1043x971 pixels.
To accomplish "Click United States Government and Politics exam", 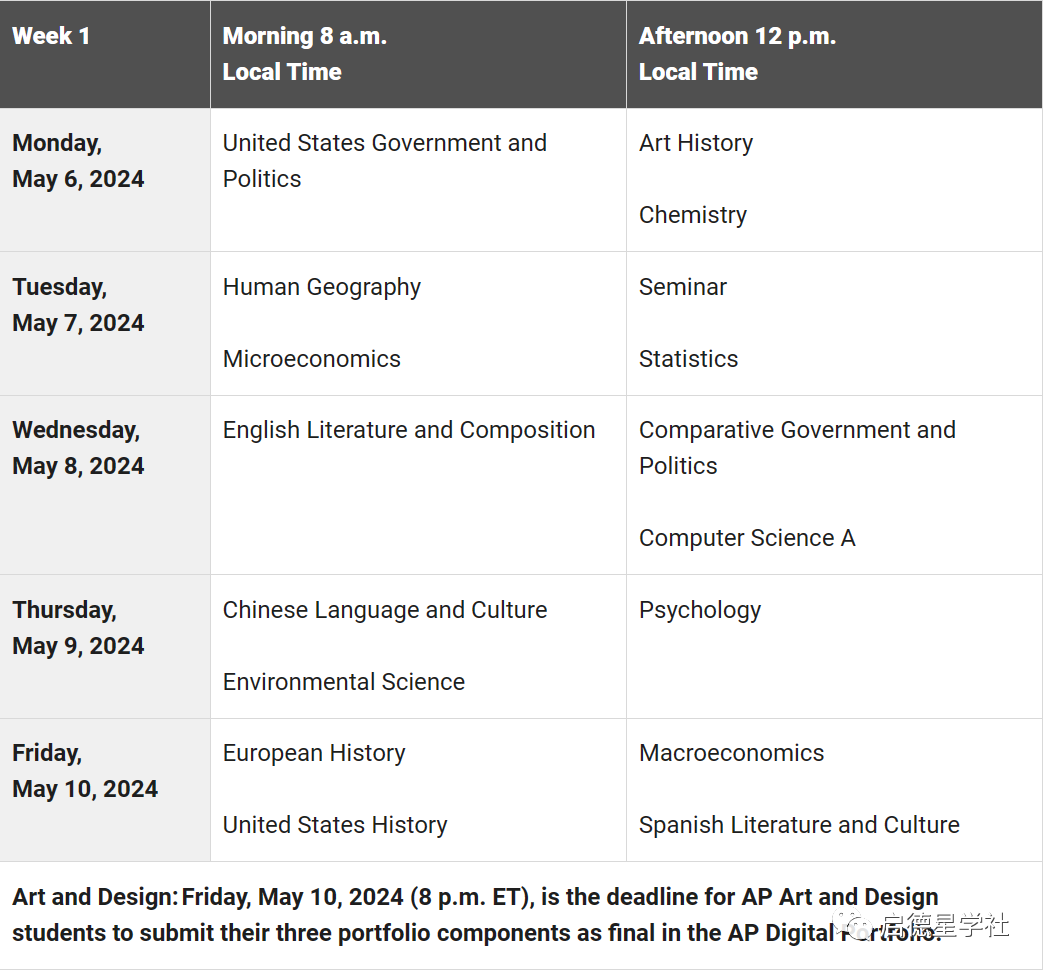I will (384, 161).
